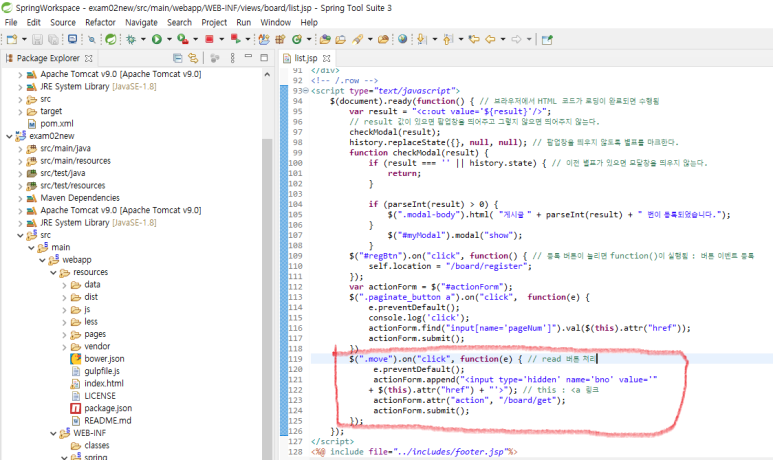Viewport: 773px width, 460px height.
Task: Toggle code folding at line 93
Action: coord(306,91)
